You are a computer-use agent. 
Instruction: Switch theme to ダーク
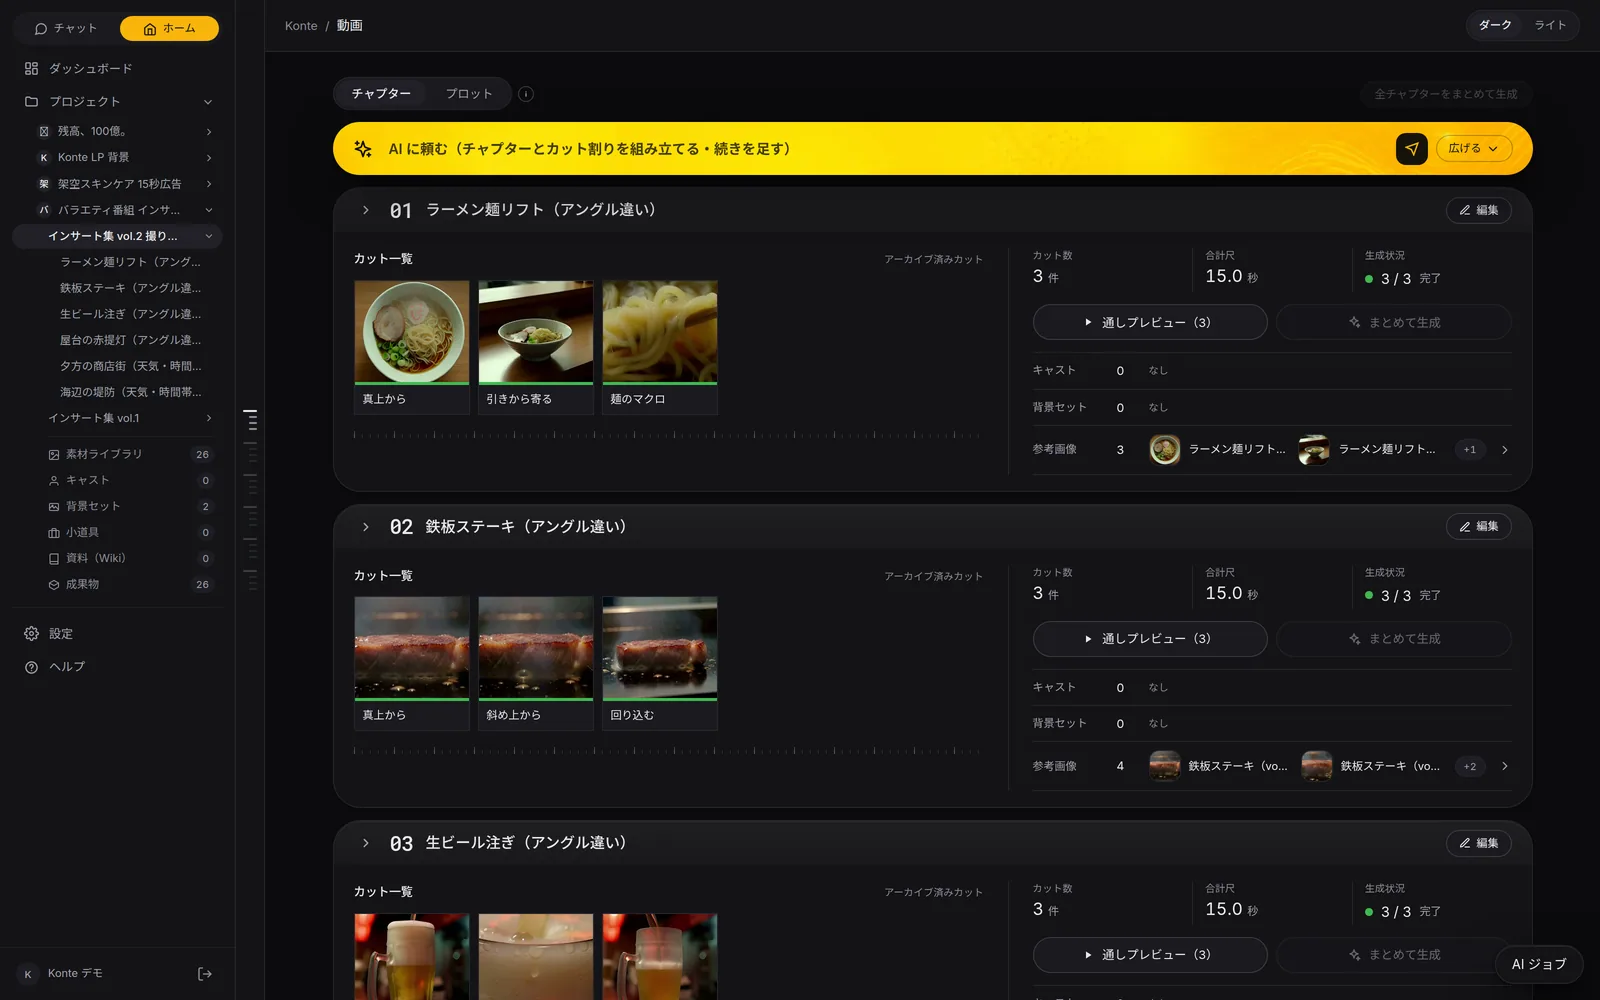(1495, 25)
